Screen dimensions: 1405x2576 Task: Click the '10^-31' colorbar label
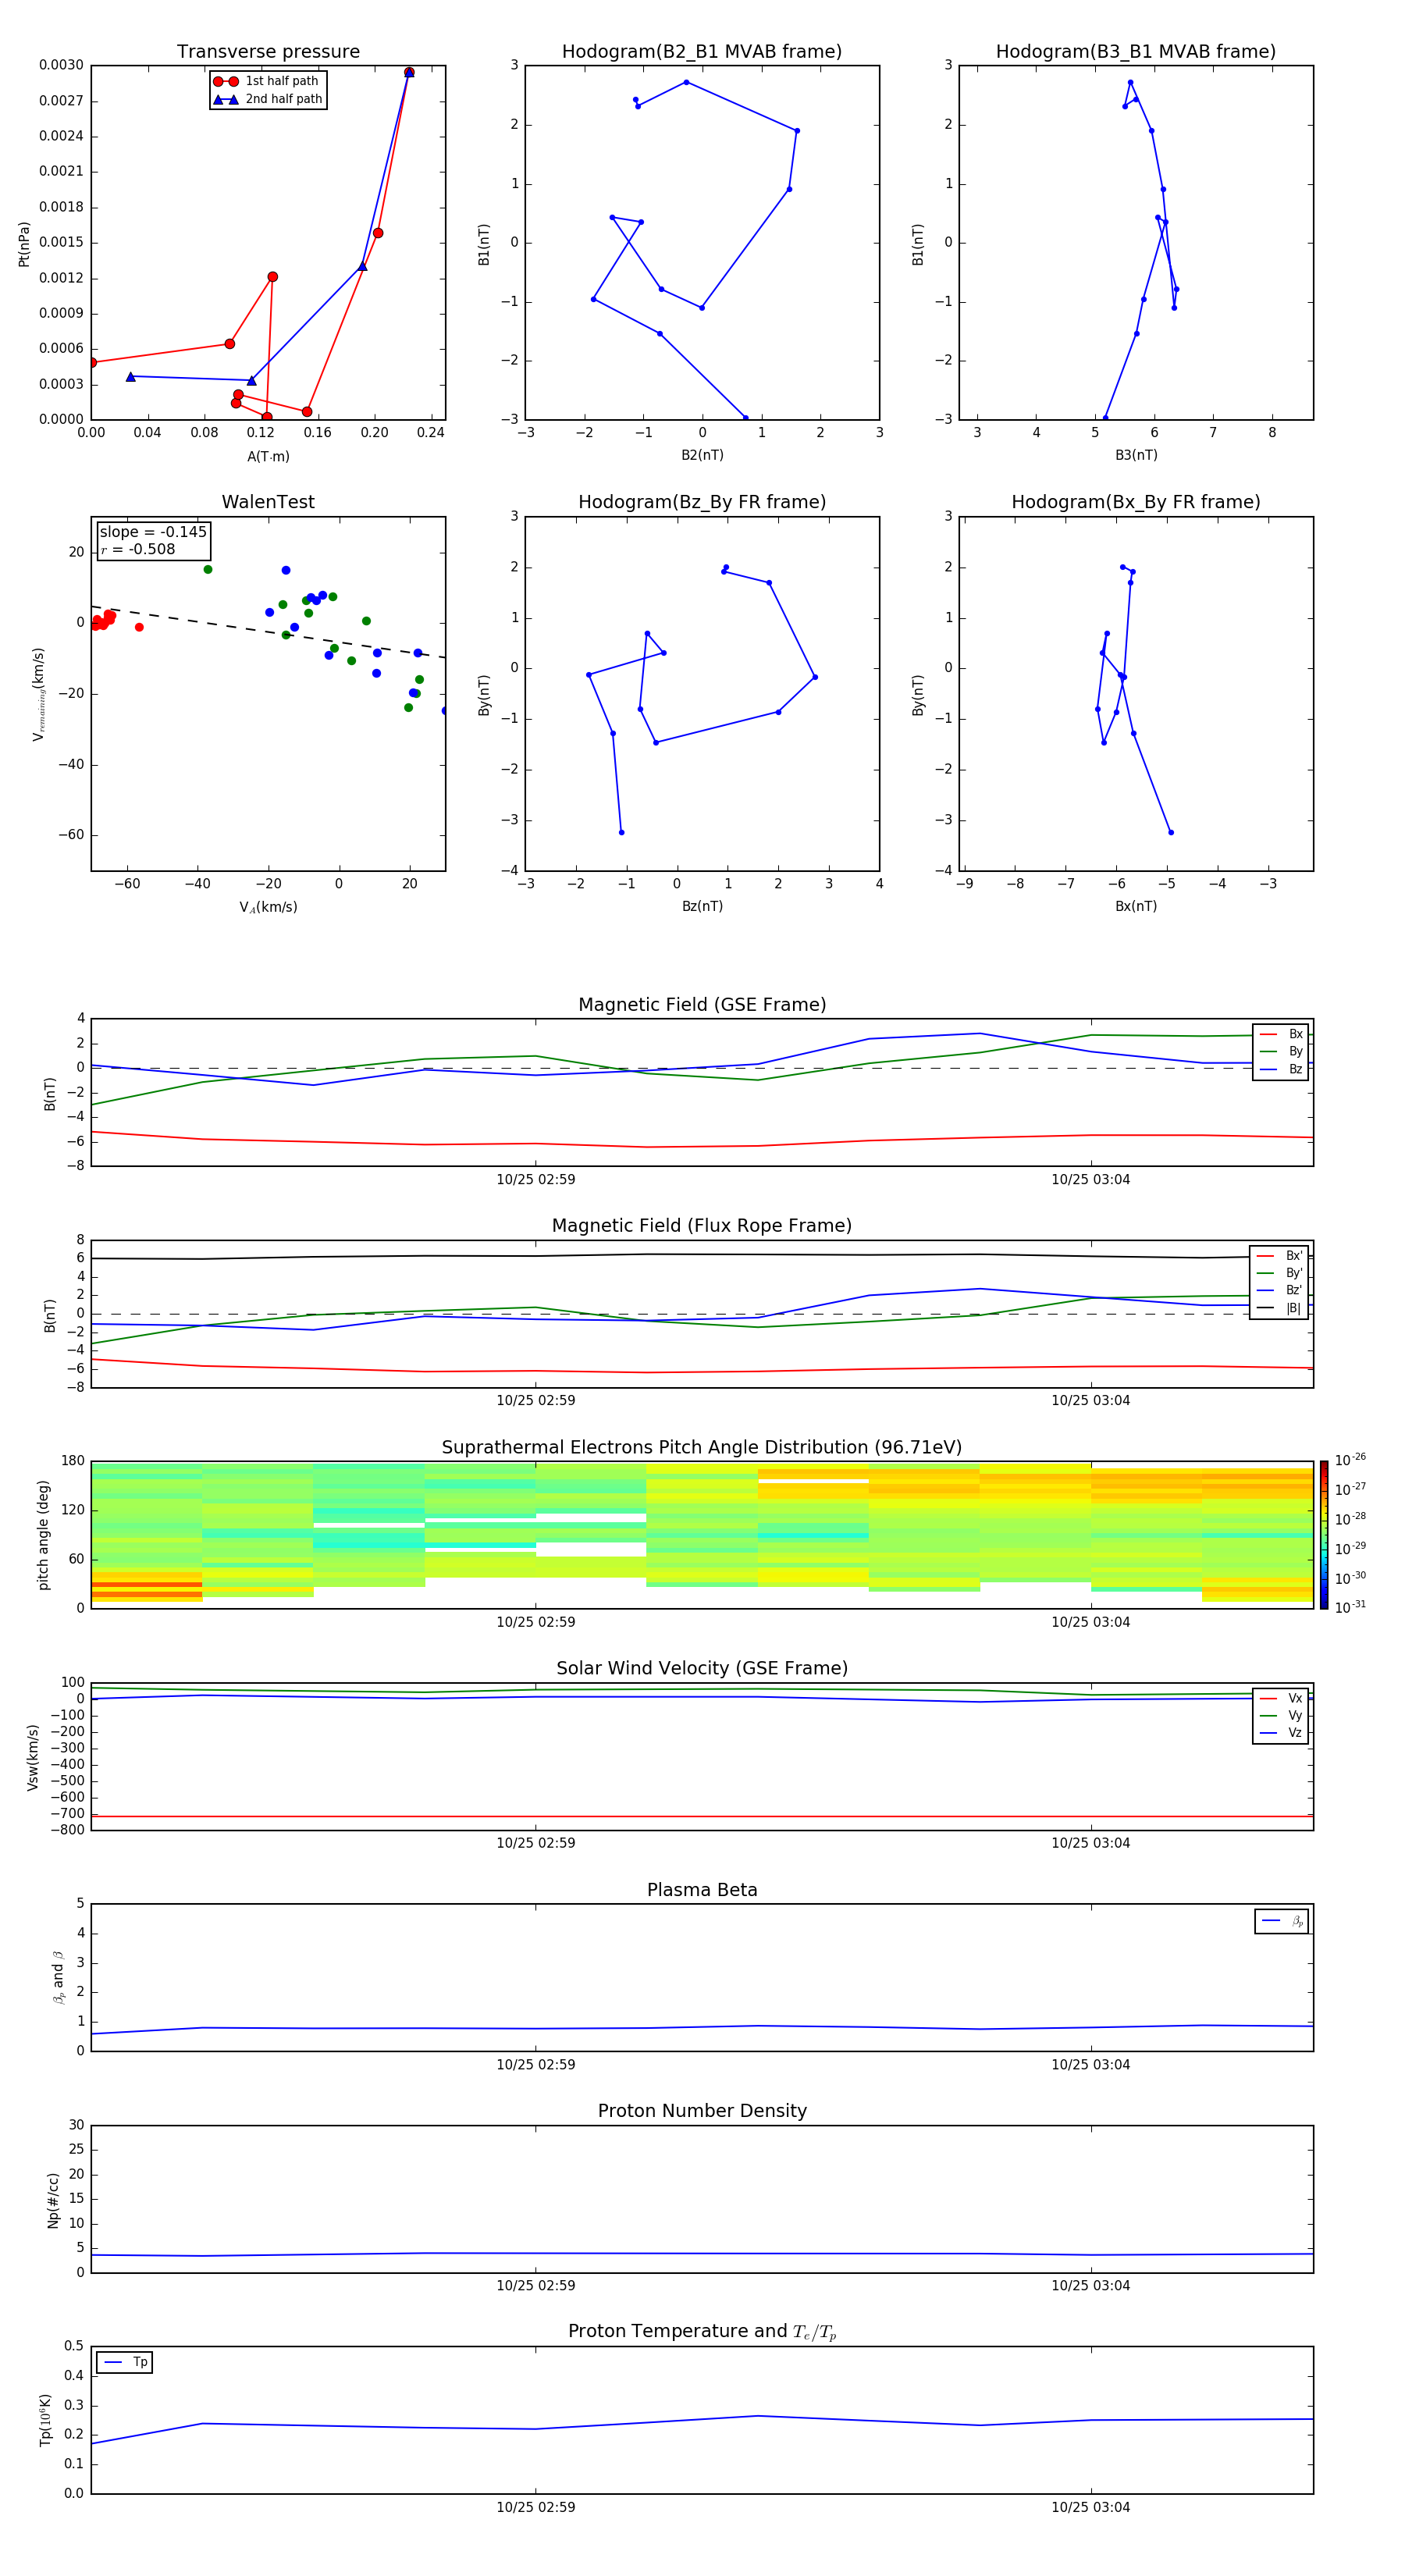tap(1350, 1607)
